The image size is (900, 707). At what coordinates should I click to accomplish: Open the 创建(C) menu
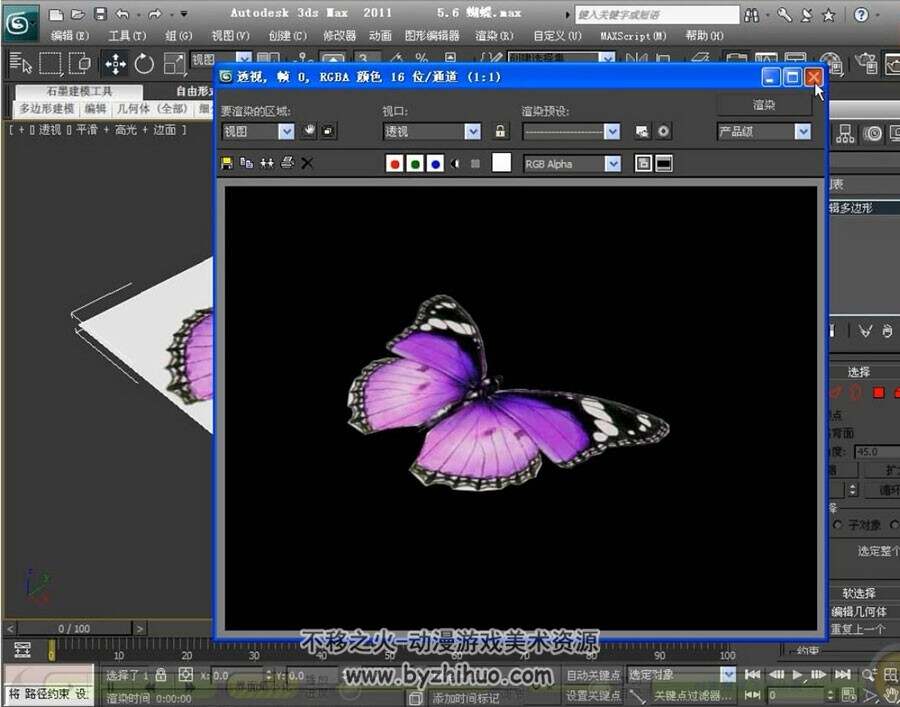(x=288, y=36)
